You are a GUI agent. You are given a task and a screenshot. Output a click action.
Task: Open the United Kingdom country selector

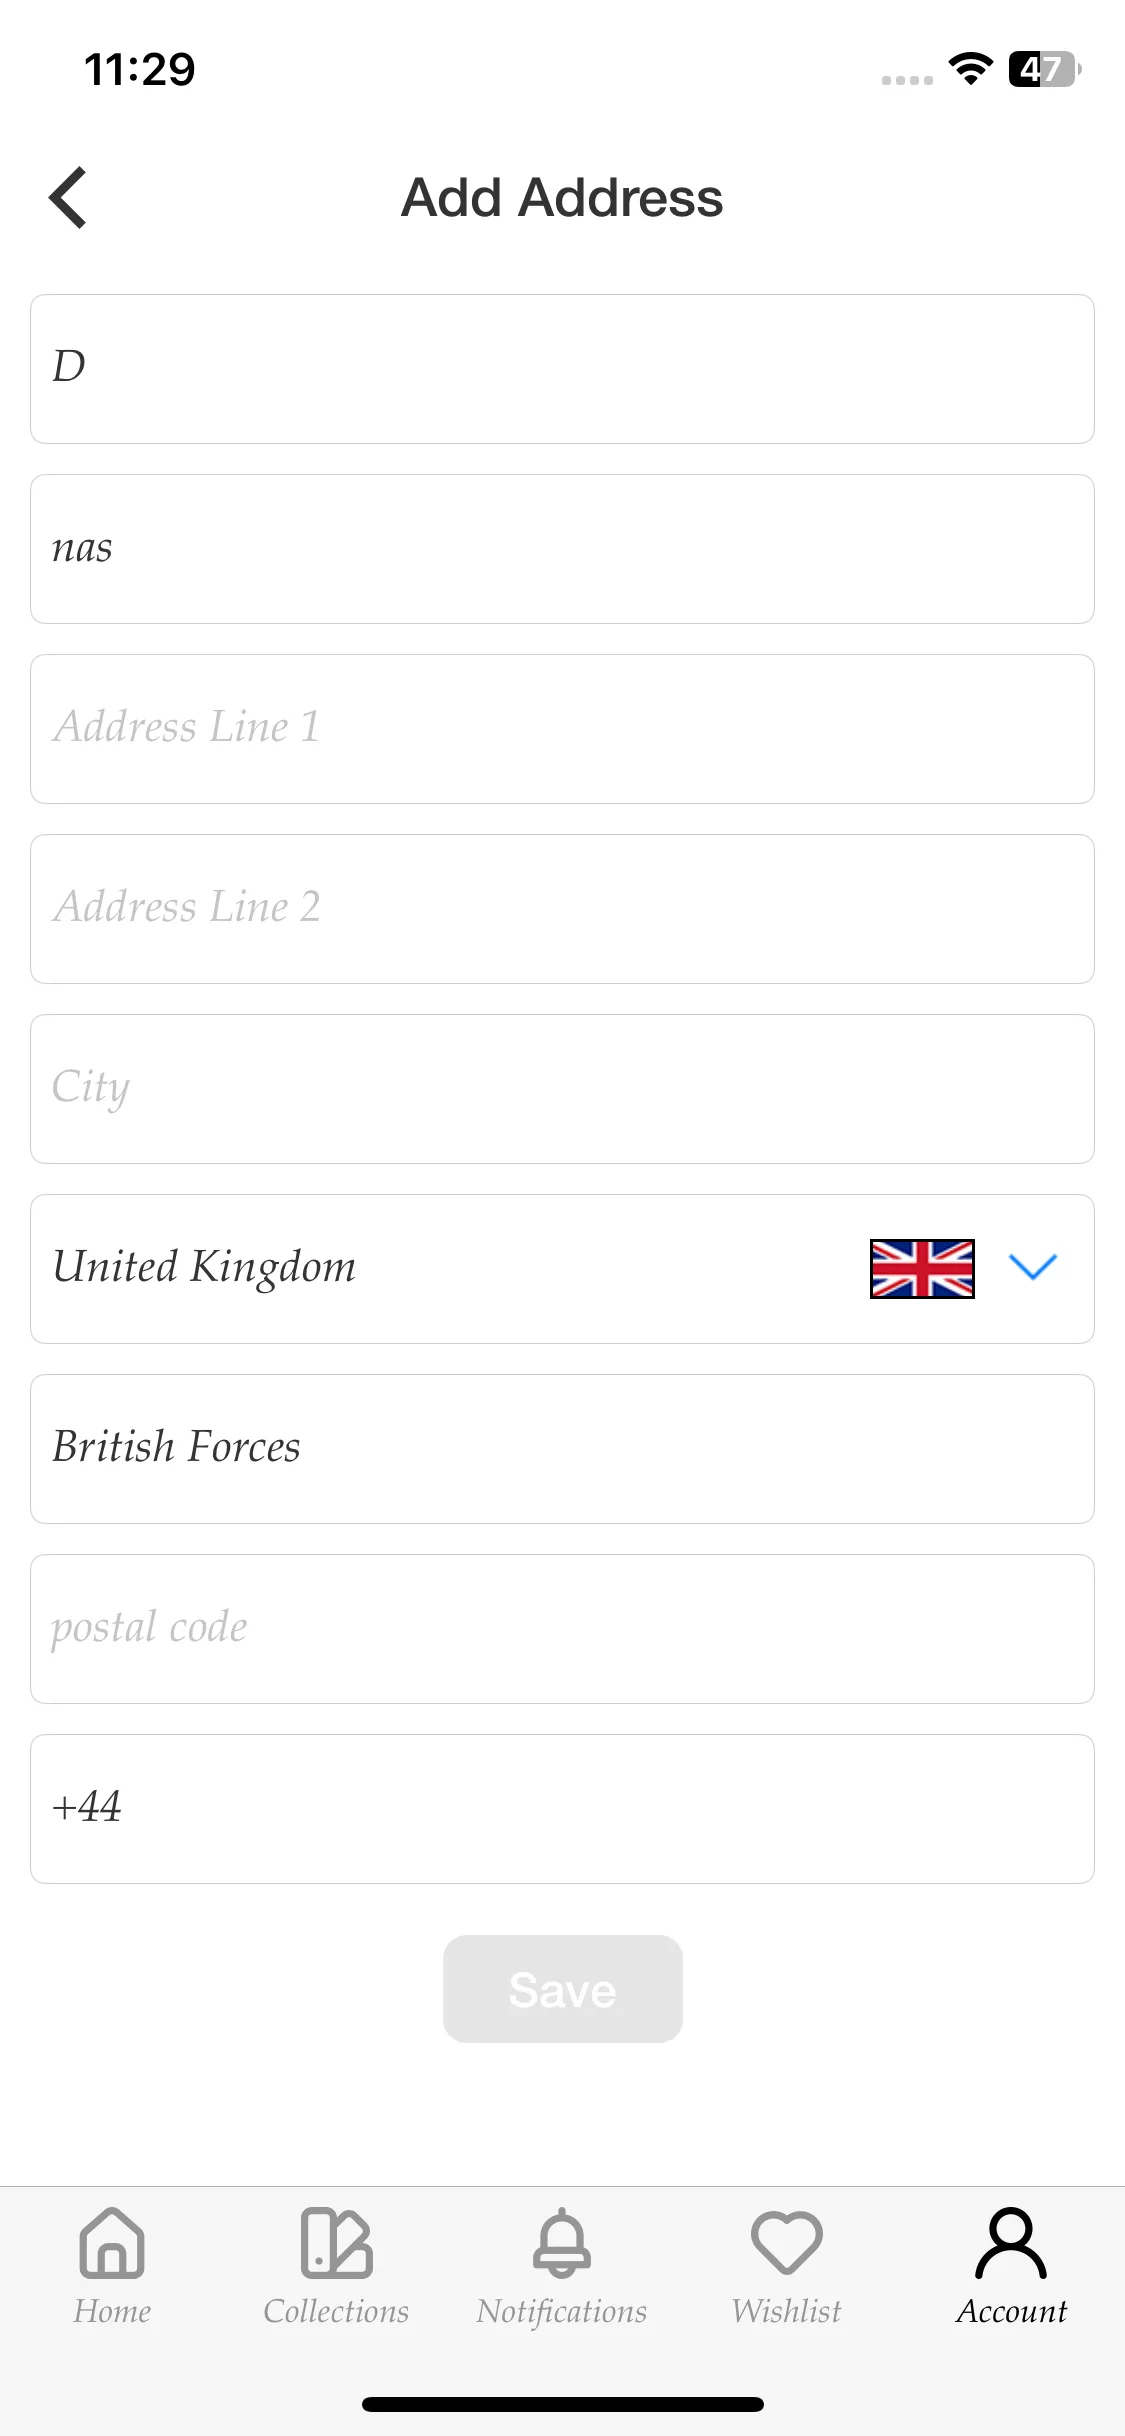click(x=562, y=1269)
